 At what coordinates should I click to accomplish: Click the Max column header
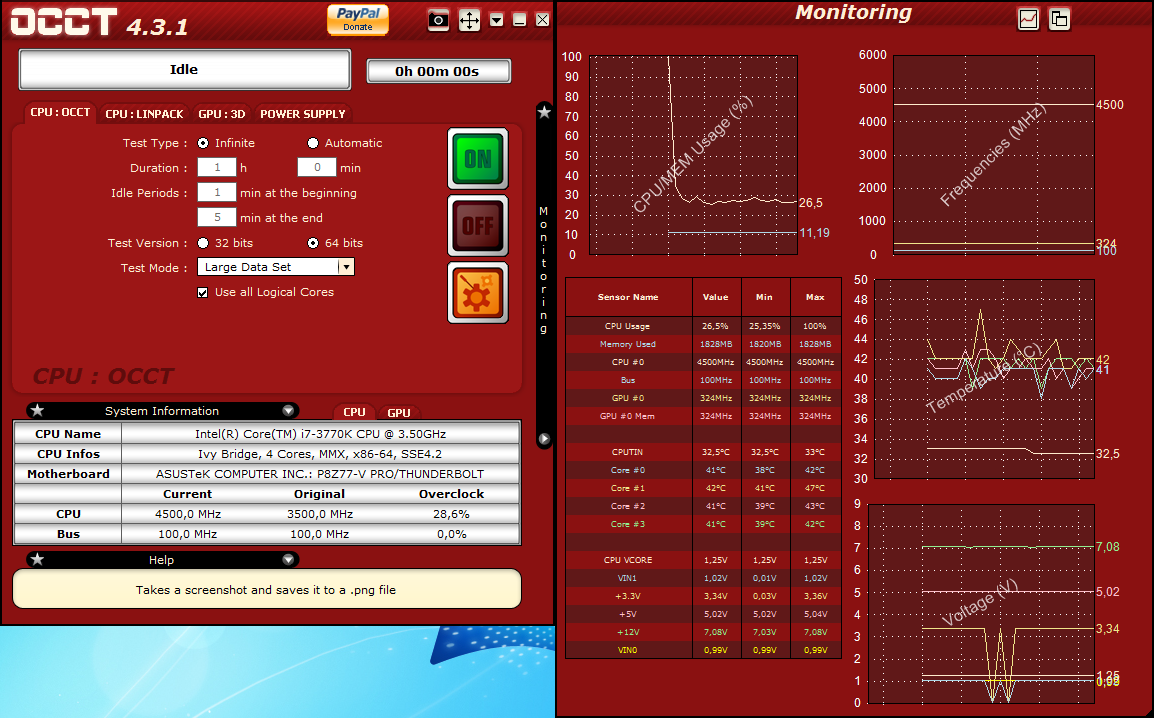point(815,297)
